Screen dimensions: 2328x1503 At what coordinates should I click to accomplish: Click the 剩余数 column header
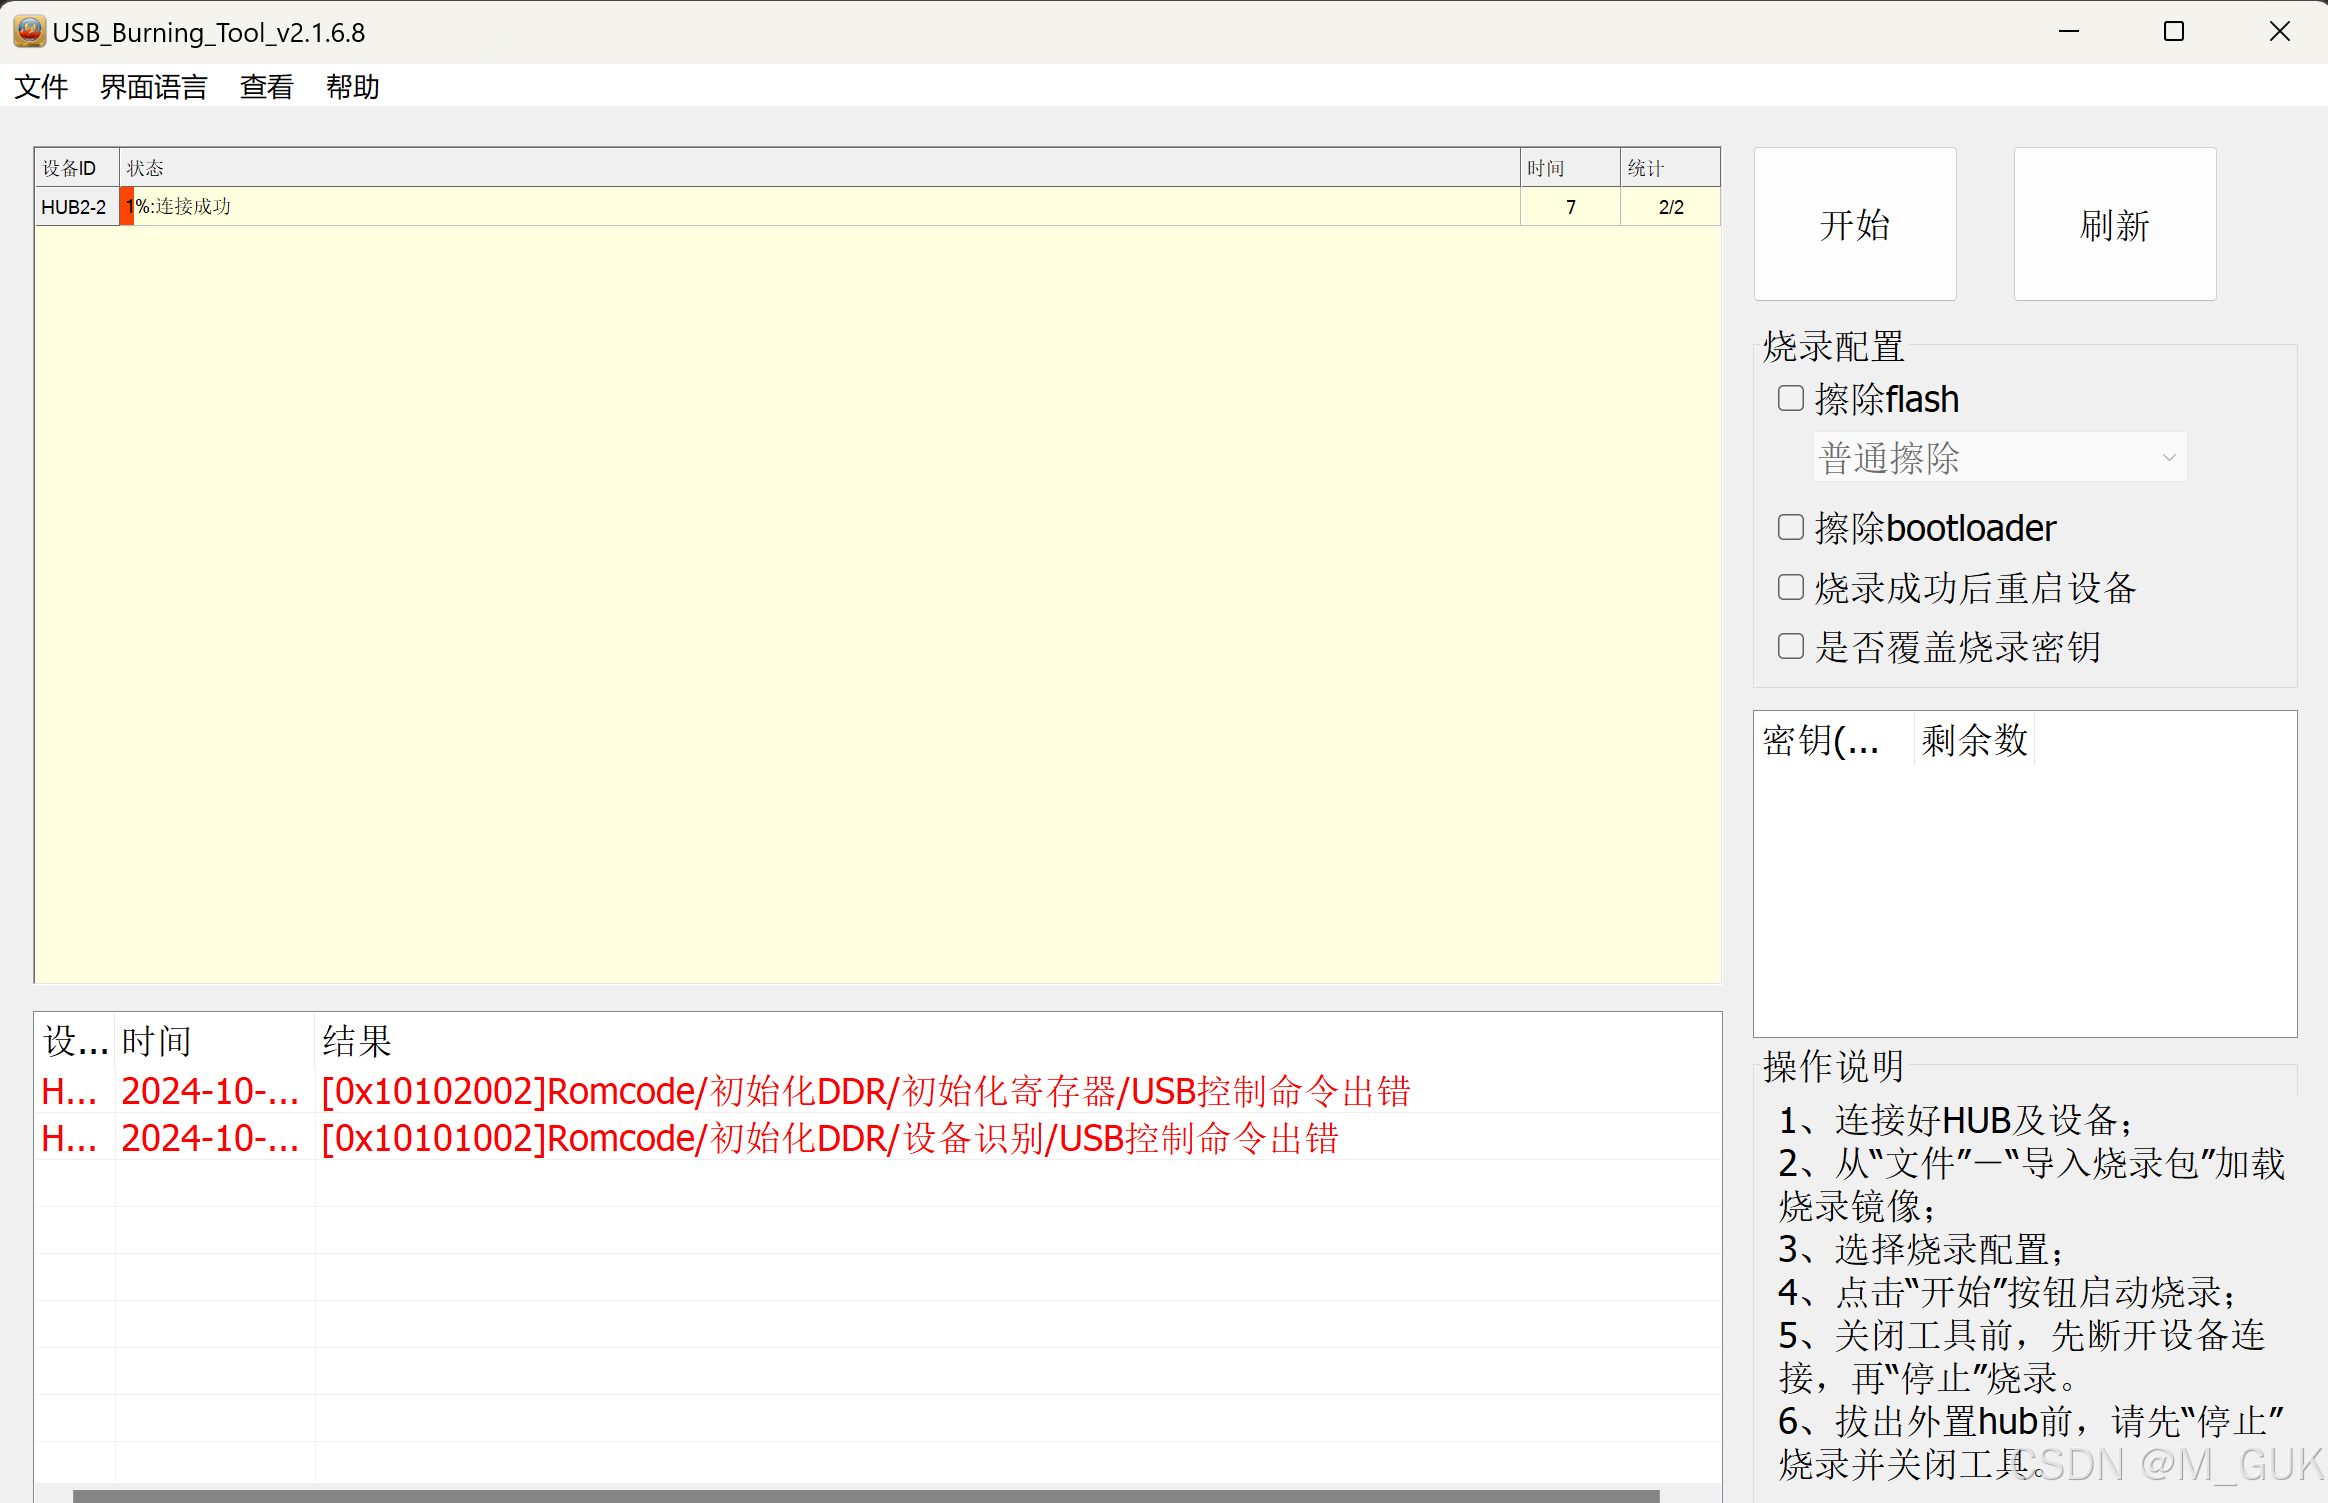[x=1973, y=740]
